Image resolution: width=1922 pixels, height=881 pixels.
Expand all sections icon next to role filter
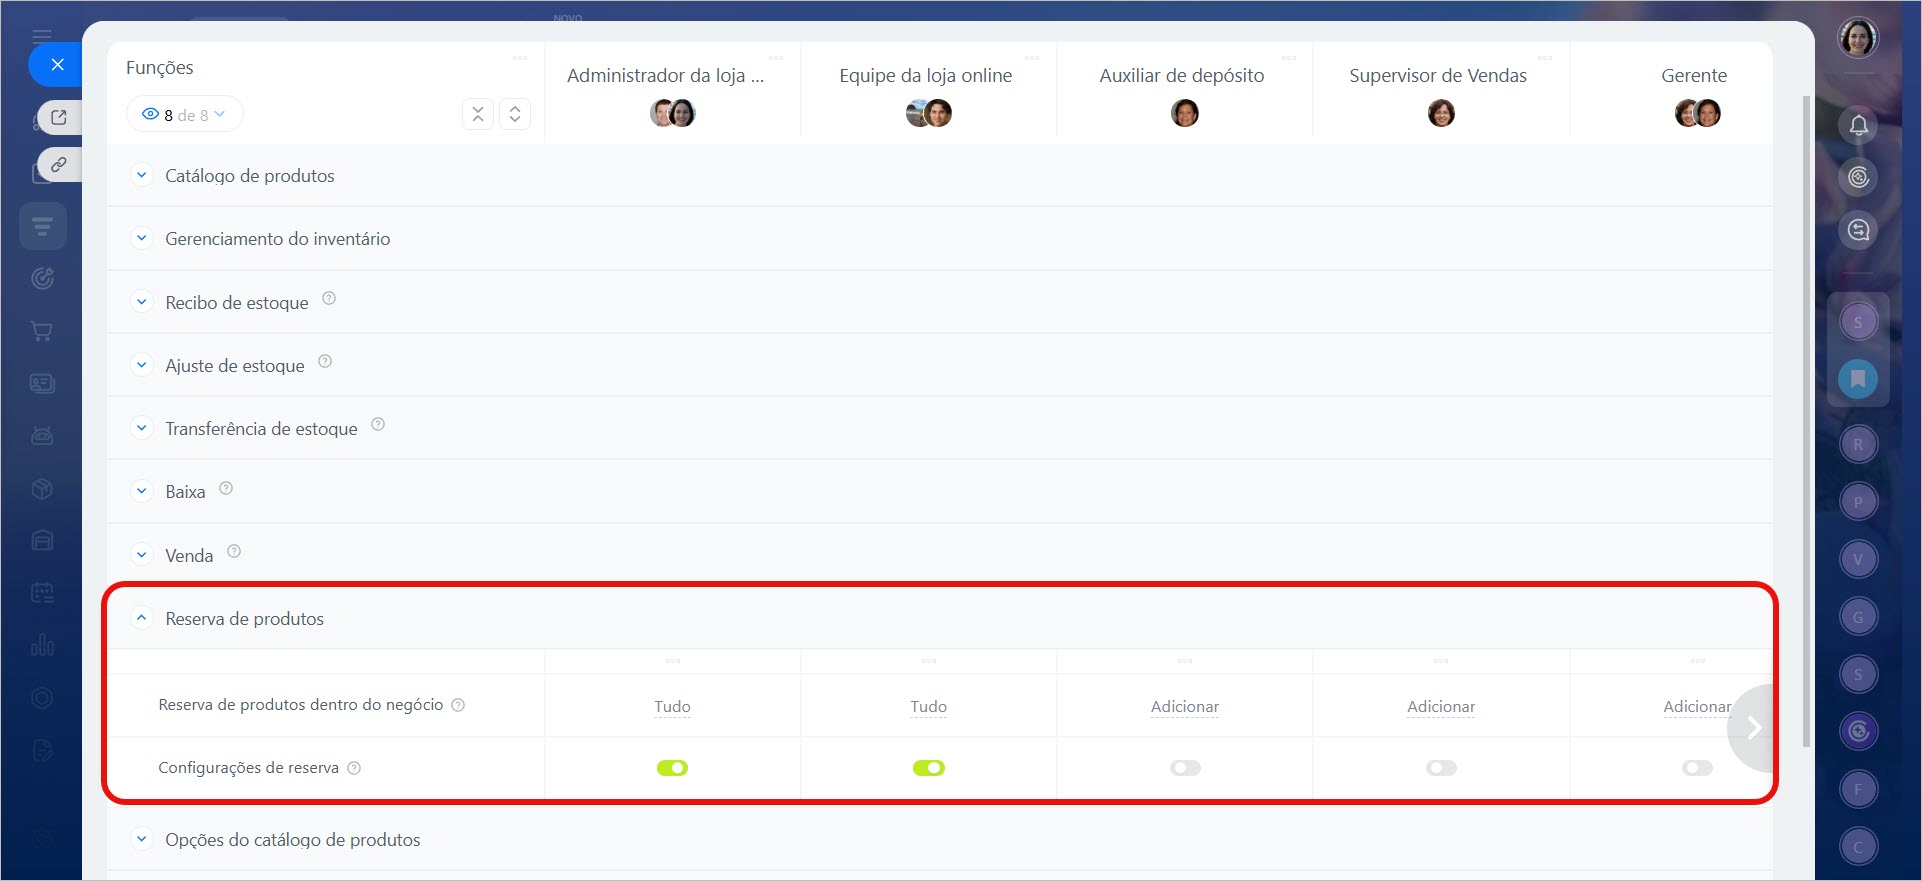(x=515, y=114)
